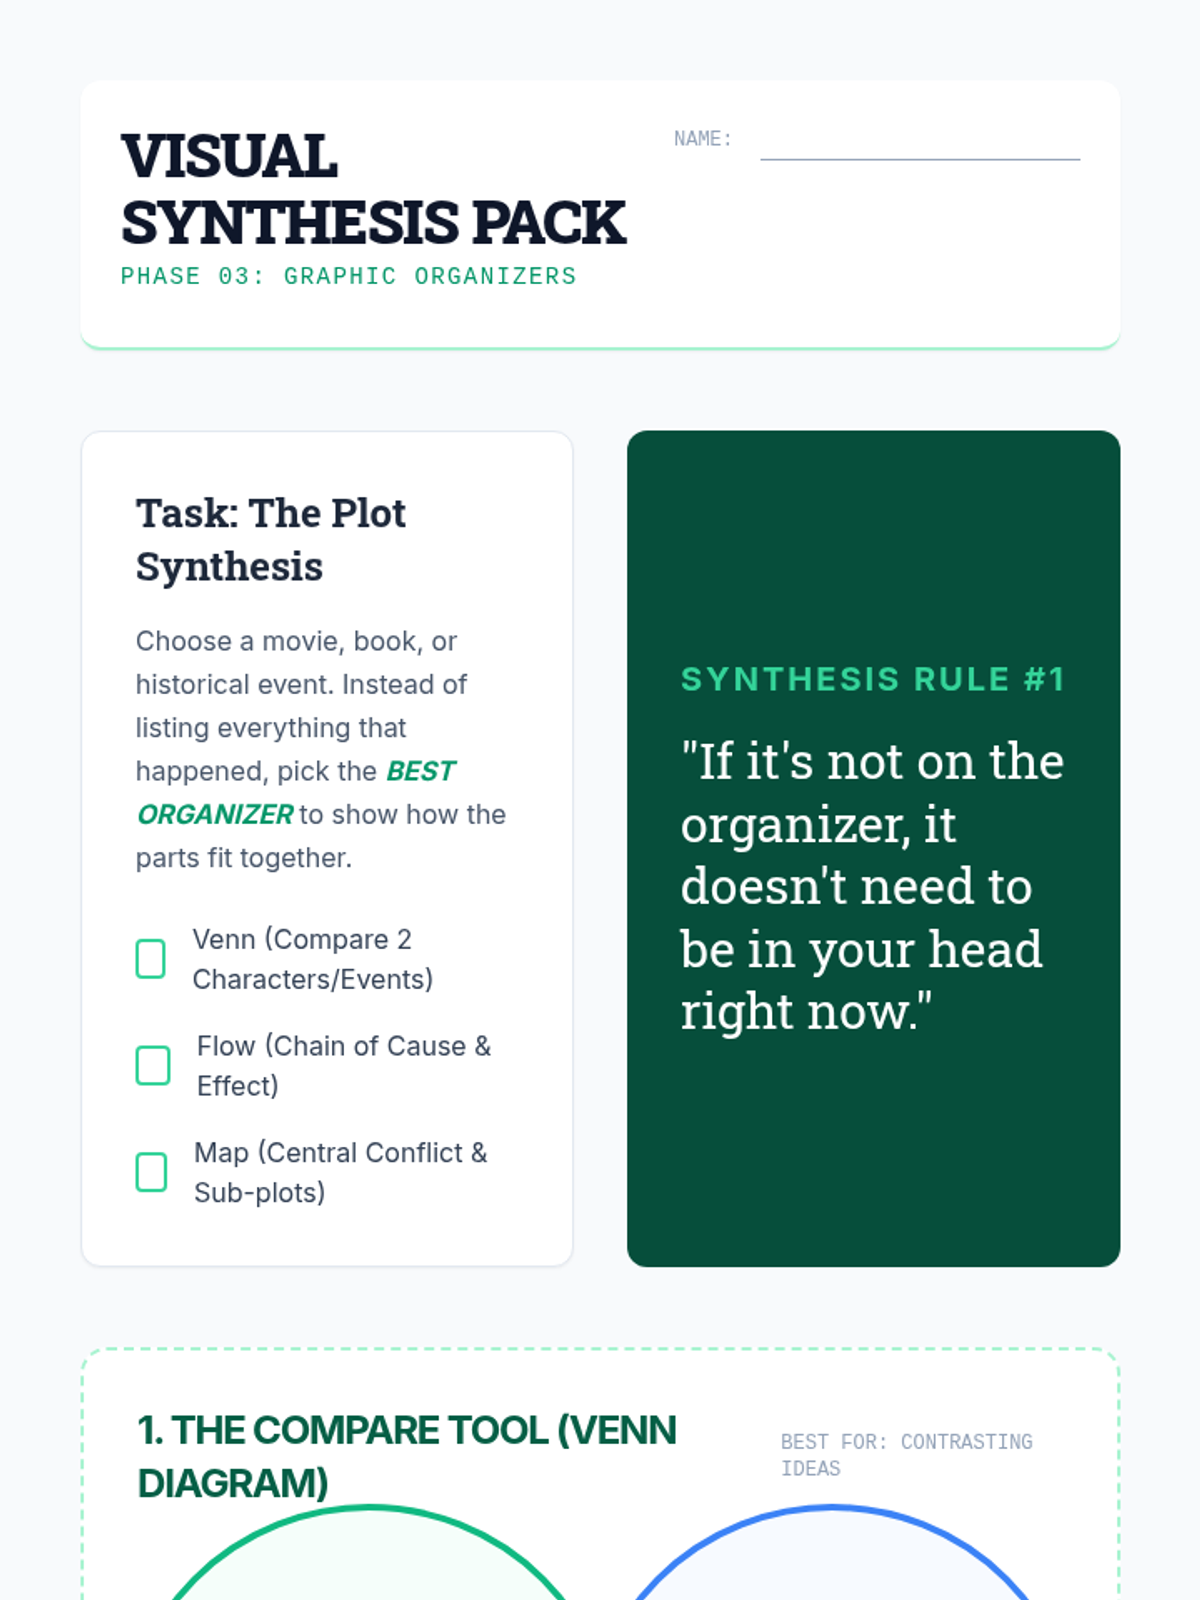Tick the Flow (Chain of Cause & Effect) checkbox

click(153, 1066)
